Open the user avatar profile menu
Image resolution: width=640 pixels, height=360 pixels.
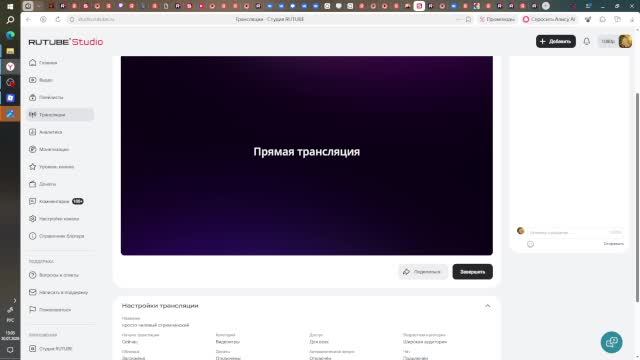(x=625, y=41)
